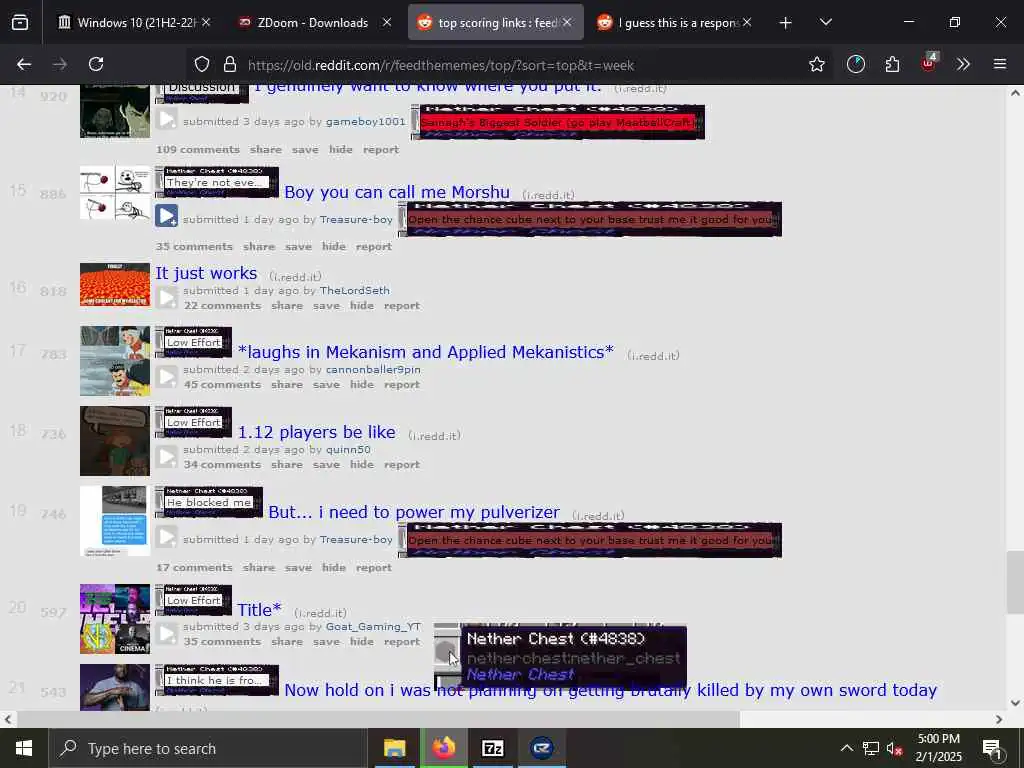1024x768 pixels.
Task: Open thumbnail of 1.12 players be like post
Action: click(x=115, y=441)
